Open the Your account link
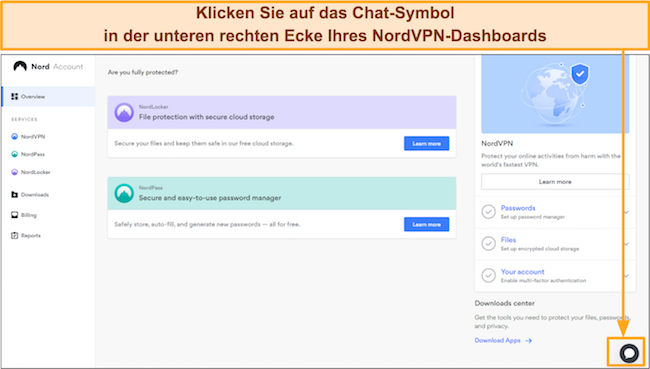This screenshot has height=369, width=650. 522,272
